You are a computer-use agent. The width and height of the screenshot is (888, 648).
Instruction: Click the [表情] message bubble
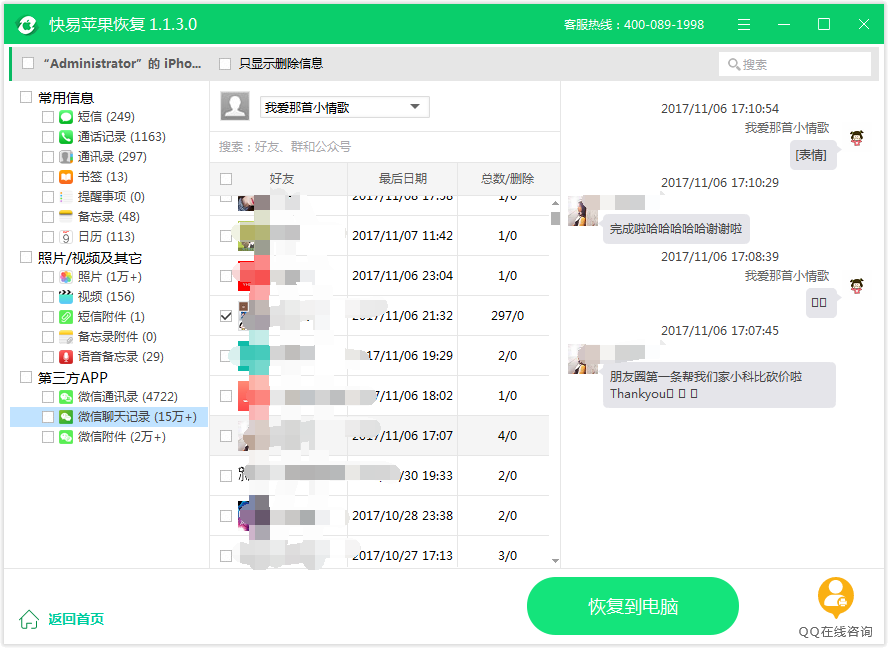(812, 155)
